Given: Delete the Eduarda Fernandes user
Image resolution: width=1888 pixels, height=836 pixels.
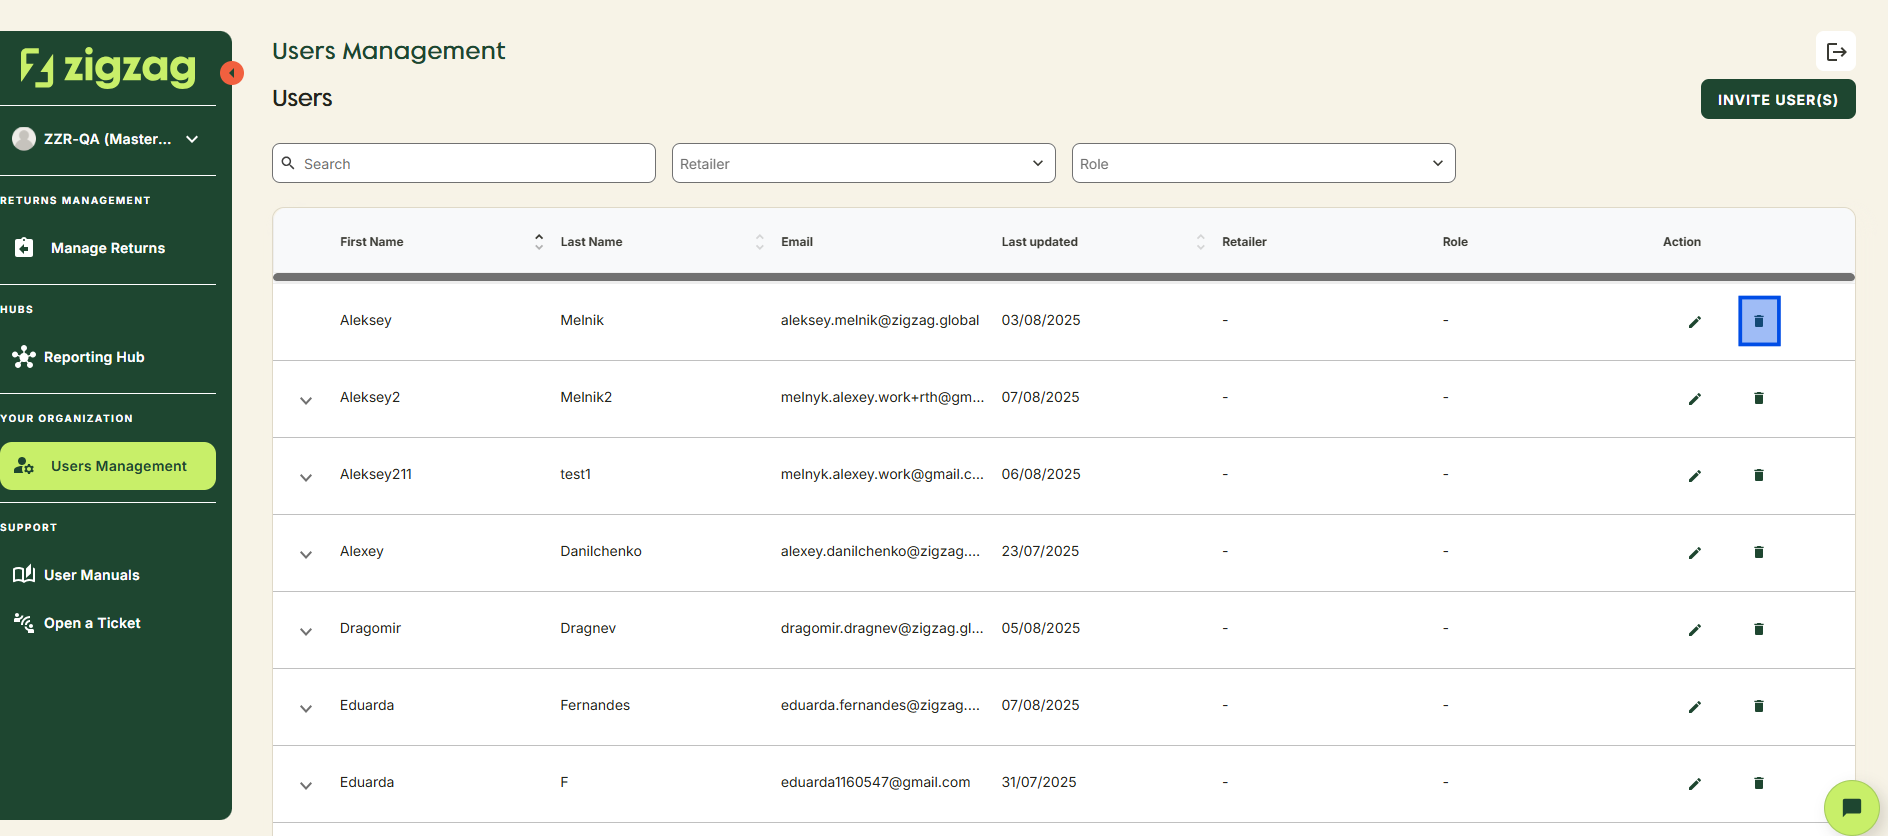Looking at the screenshot, I should point(1758,706).
